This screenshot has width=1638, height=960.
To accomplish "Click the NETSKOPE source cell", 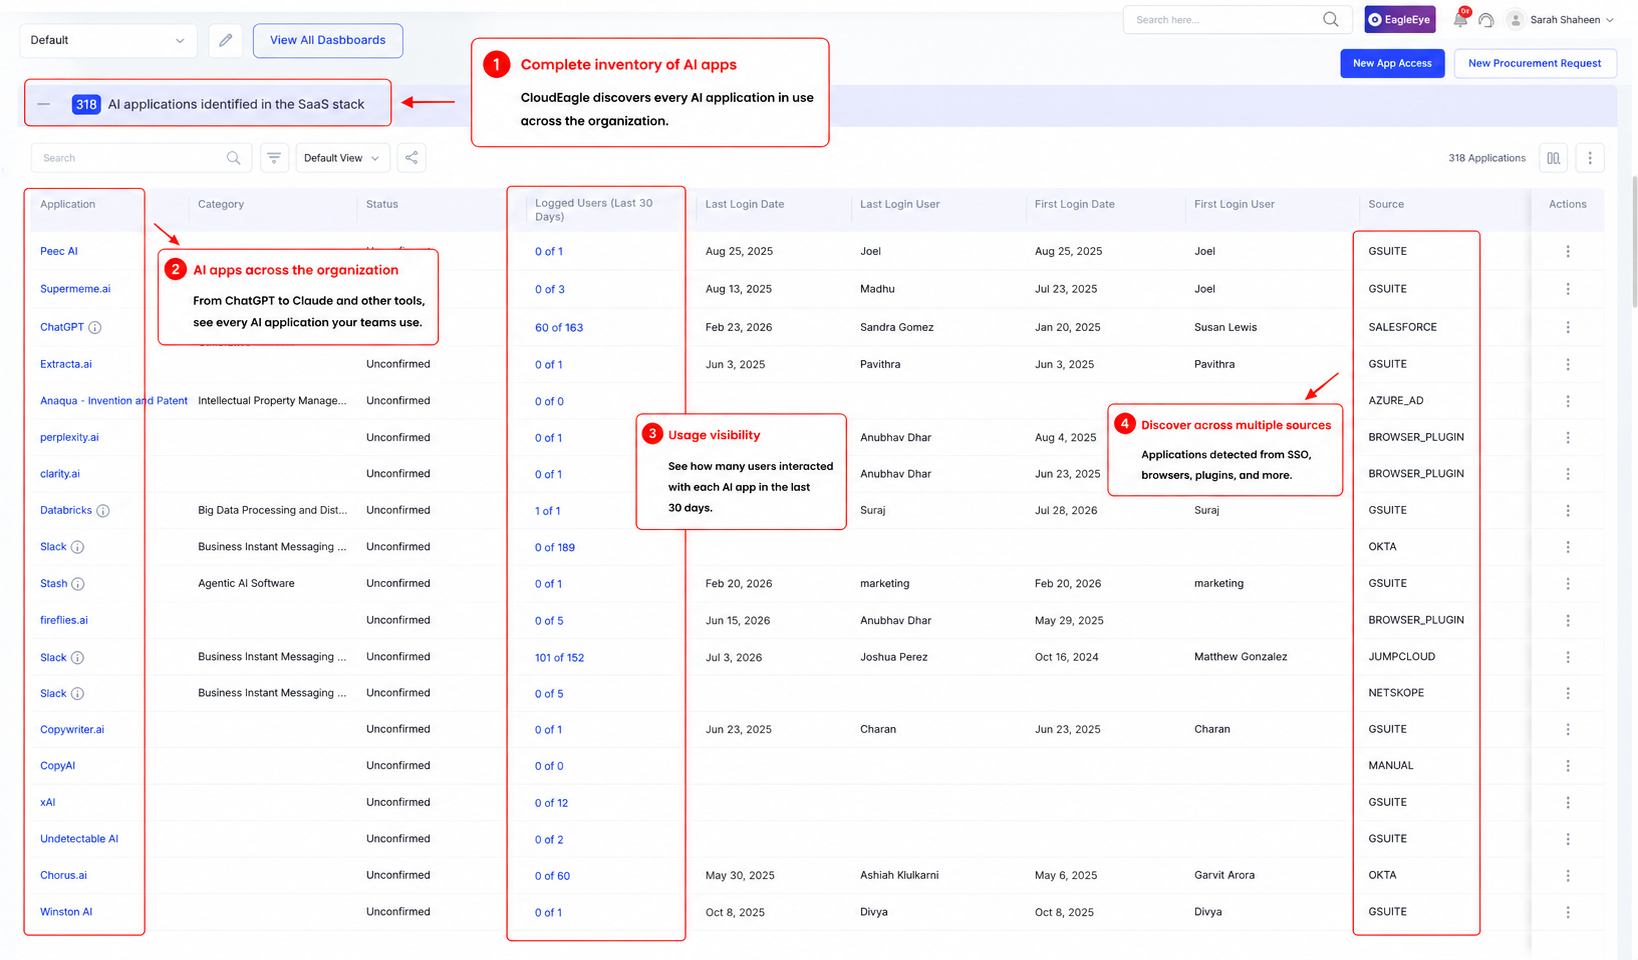I will 1396,693.
